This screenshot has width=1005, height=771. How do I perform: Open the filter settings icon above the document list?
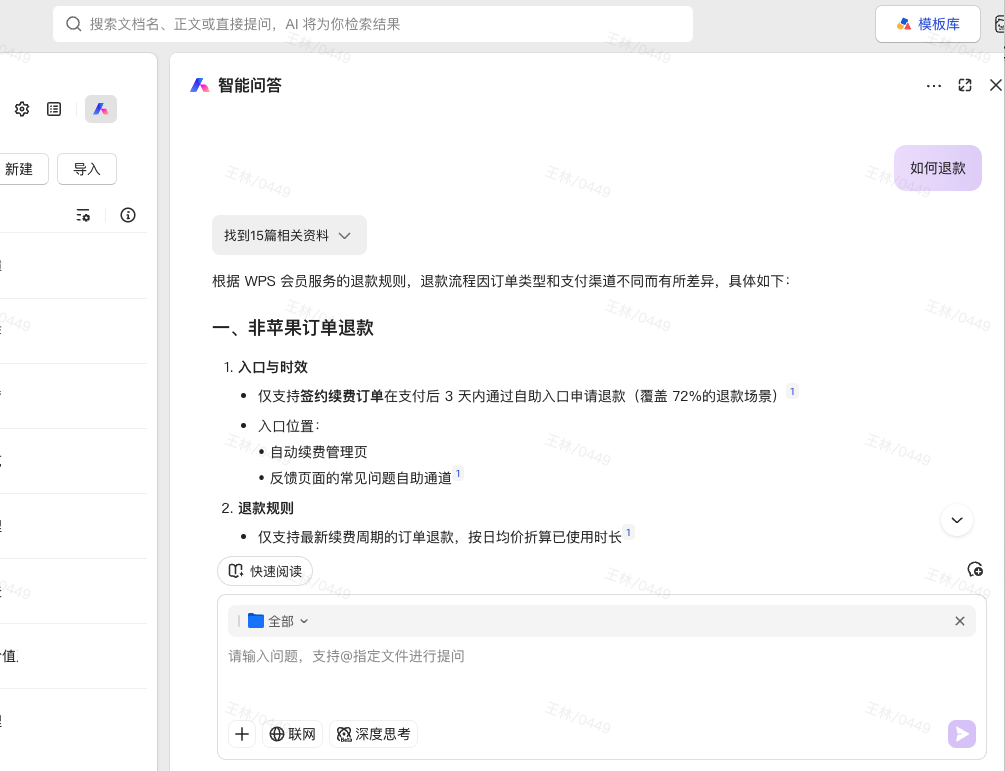pyautogui.click(x=83, y=215)
